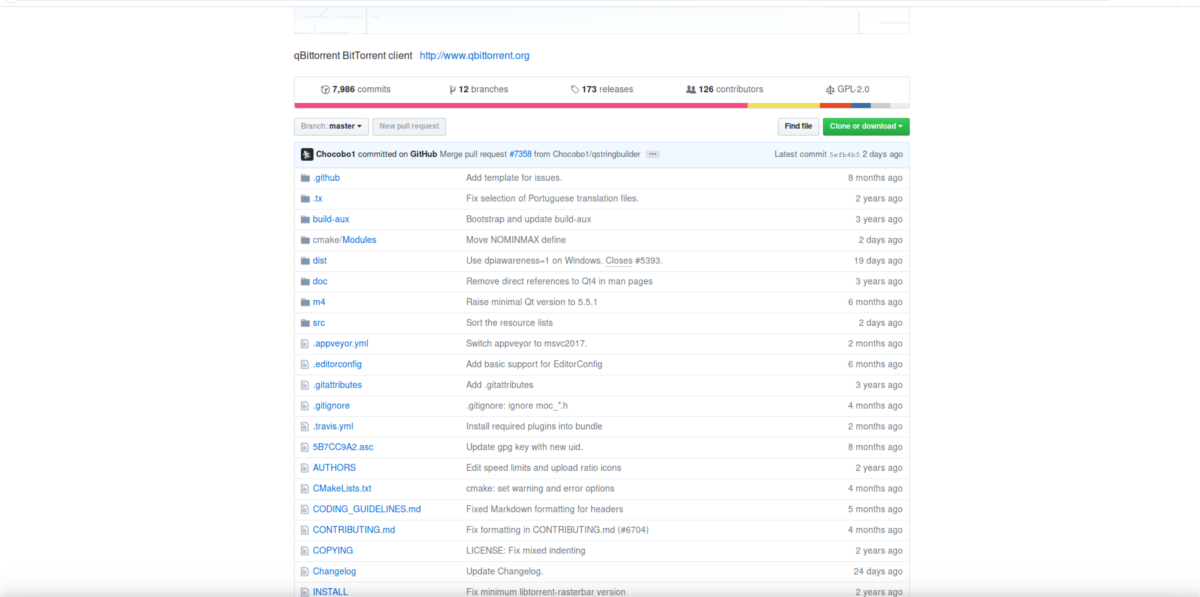
Task: Click the folder icon beside cmake/Modules
Action: click(305, 240)
